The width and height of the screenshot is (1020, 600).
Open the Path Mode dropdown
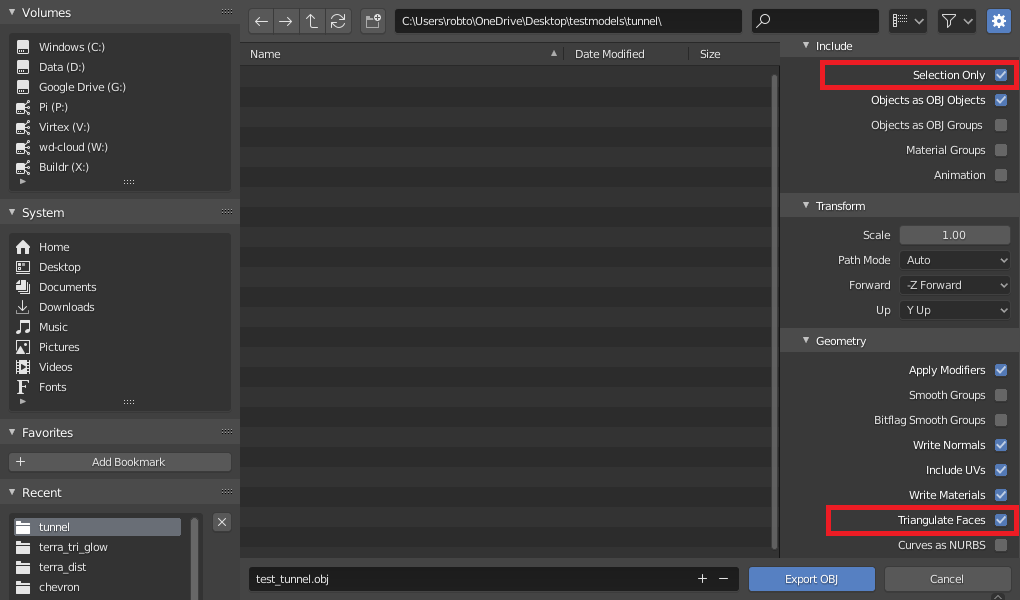[x=955, y=260]
